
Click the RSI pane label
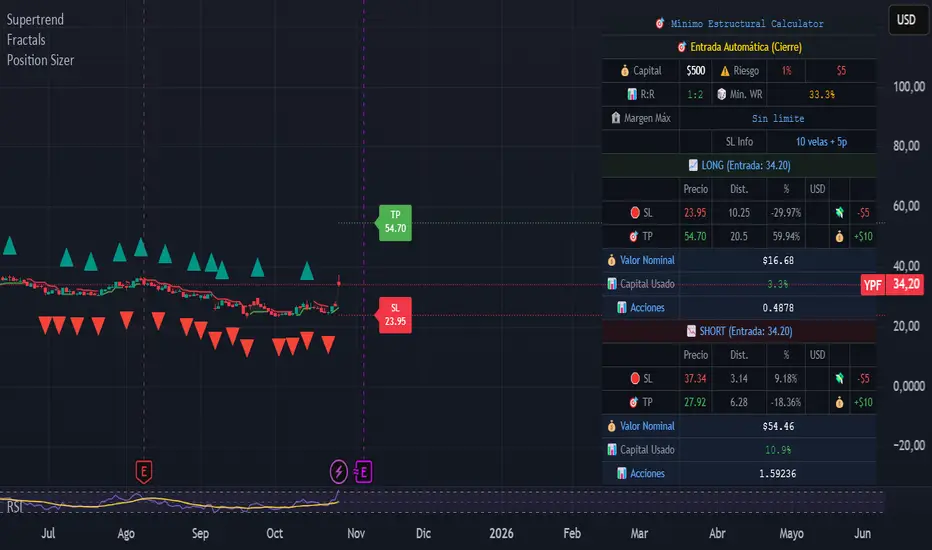15,507
